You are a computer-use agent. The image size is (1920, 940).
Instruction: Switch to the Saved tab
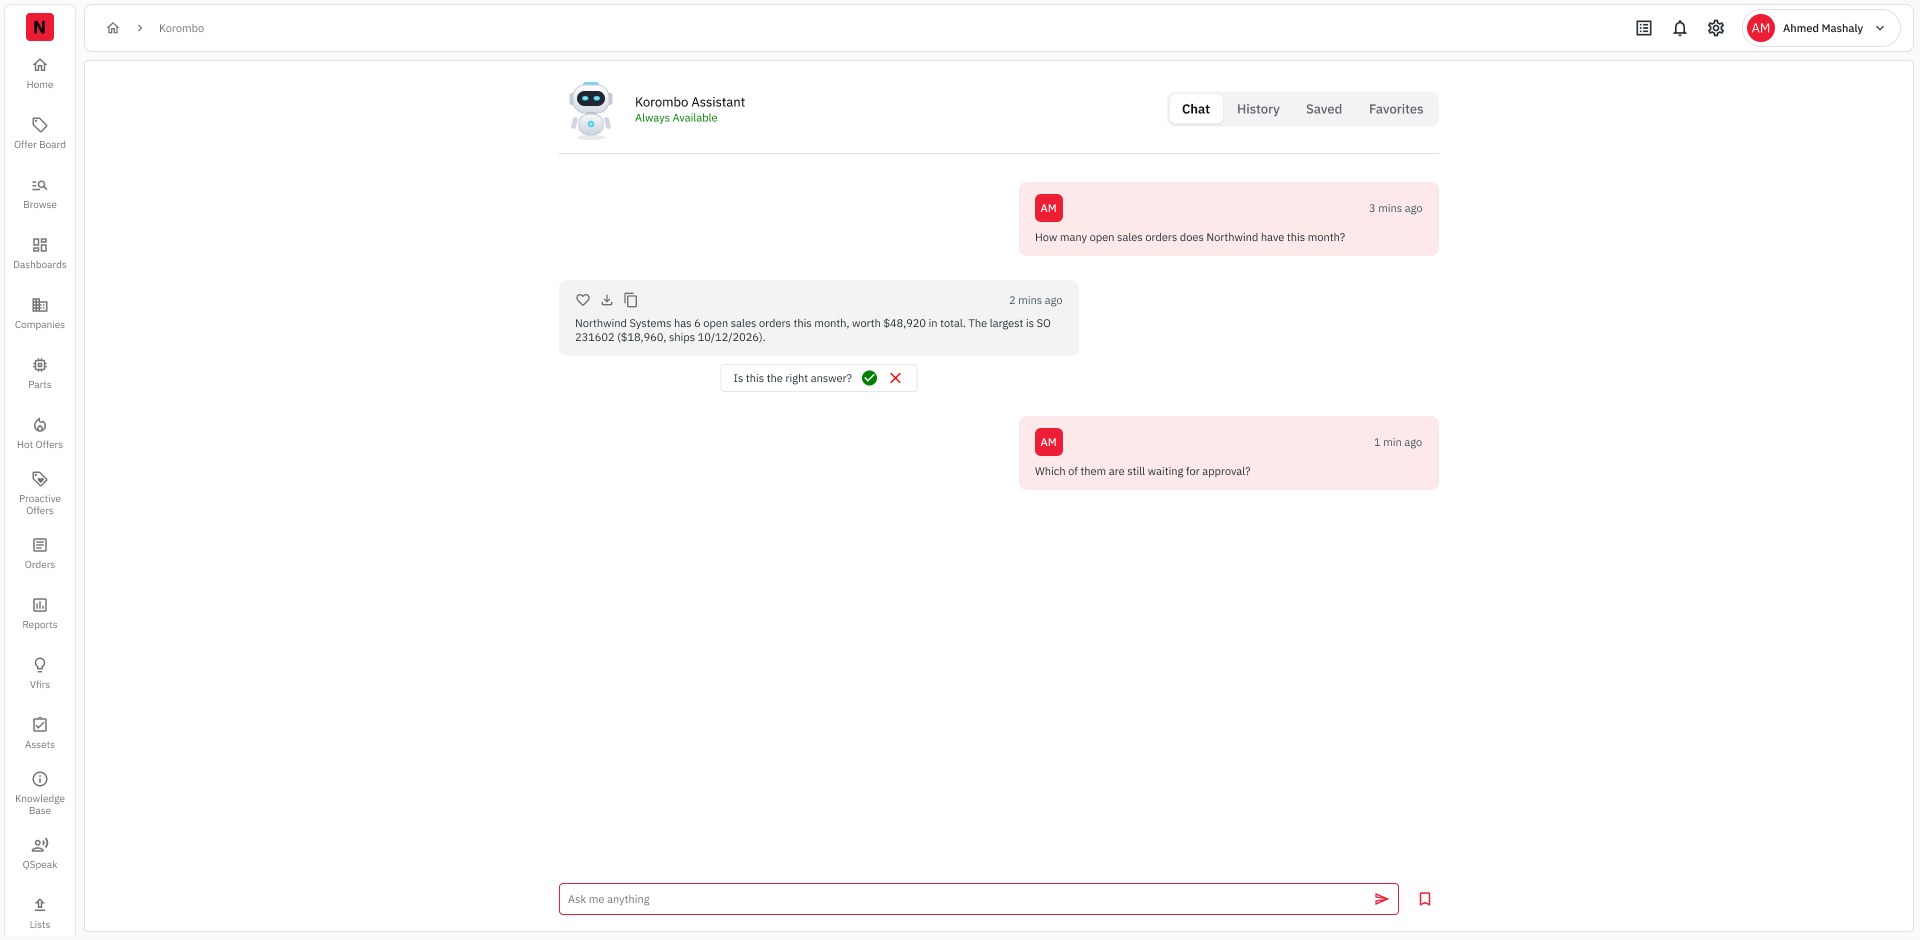1324,109
